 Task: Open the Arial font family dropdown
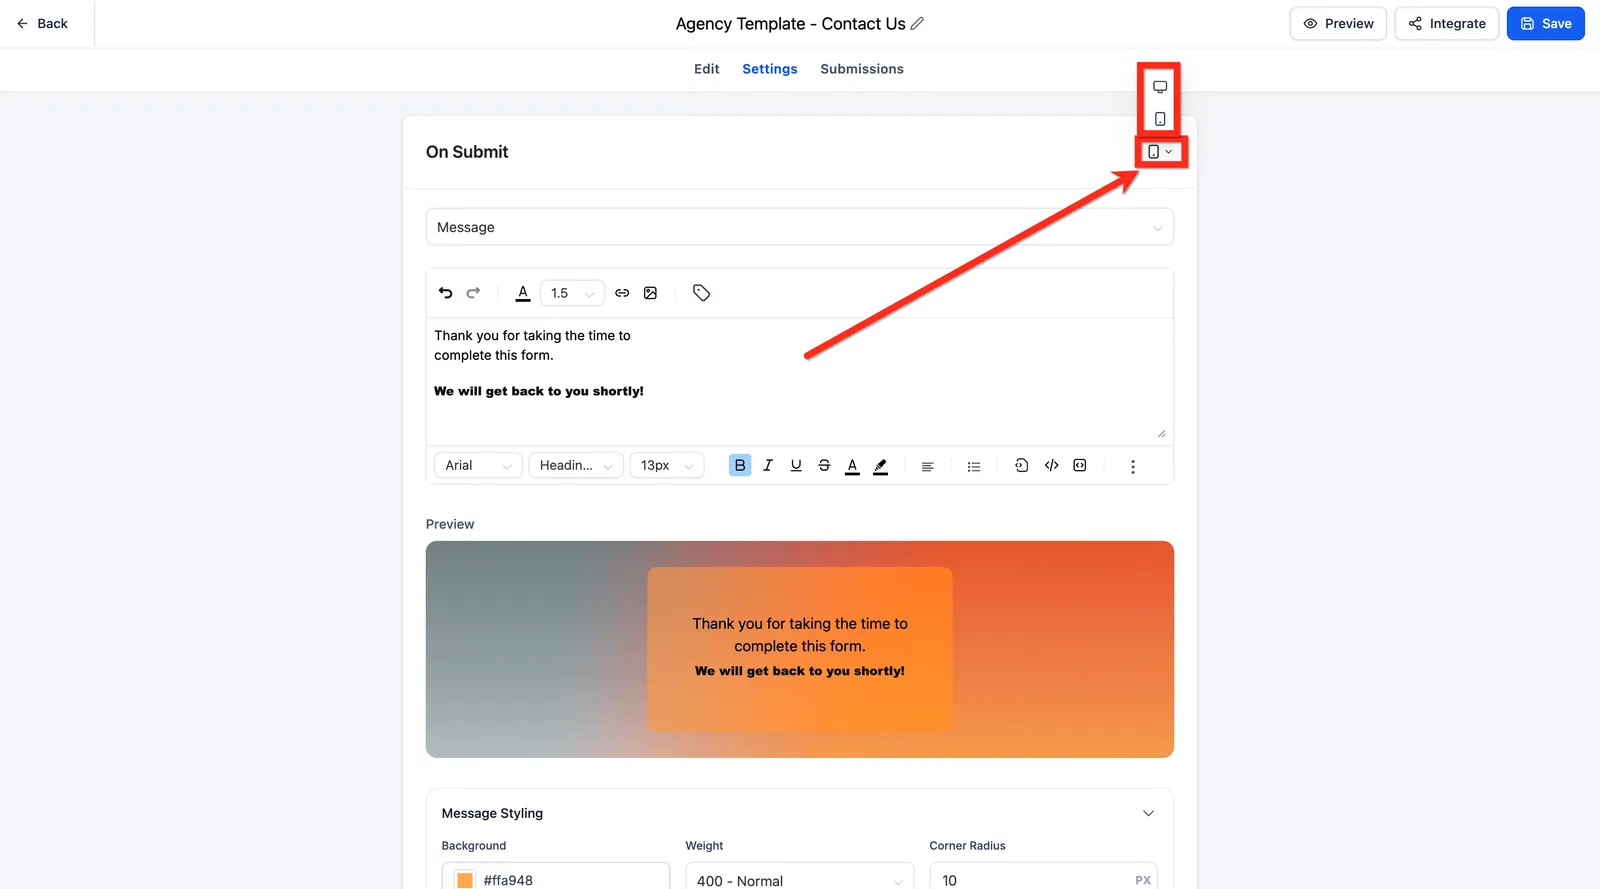click(x=478, y=465)
